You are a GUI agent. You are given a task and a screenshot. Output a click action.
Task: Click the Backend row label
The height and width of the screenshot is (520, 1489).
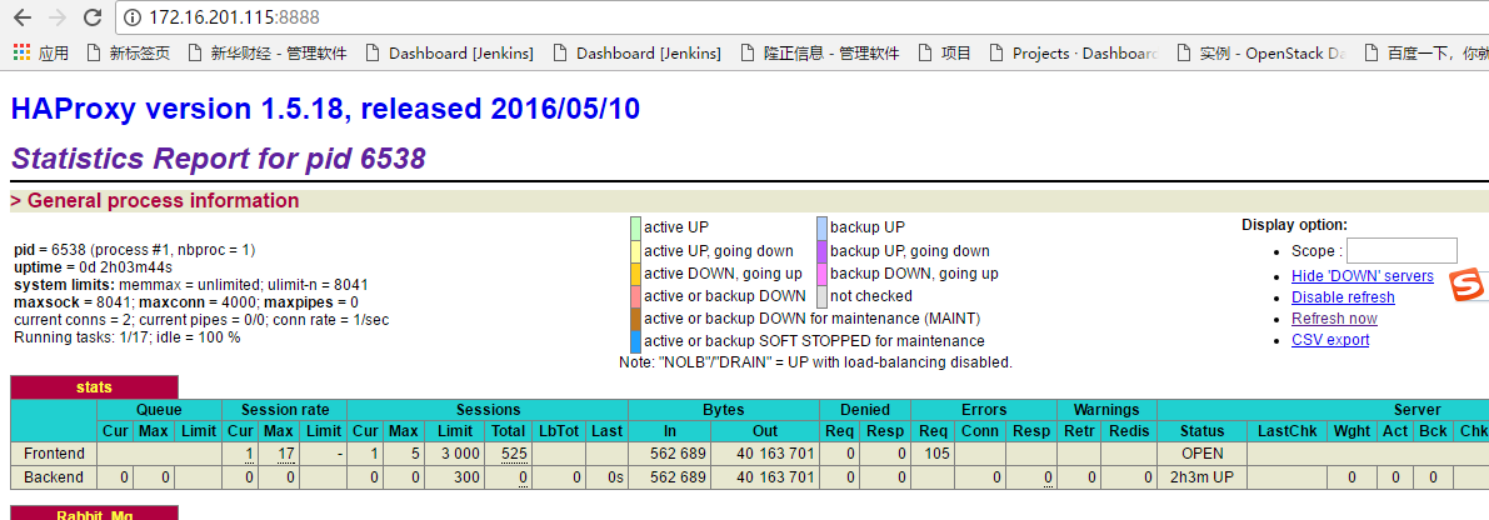[54, 477]
